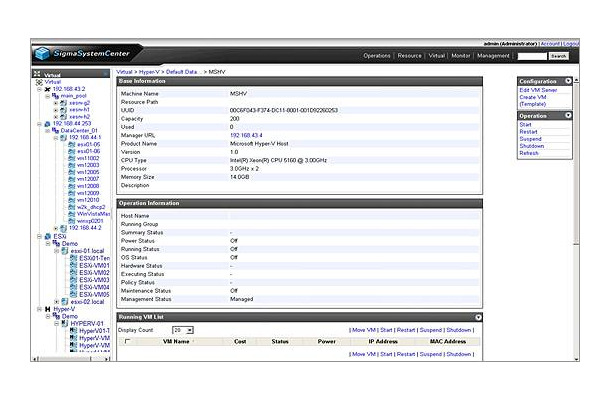The width and height of the screenshot is (610, 400).
Task: Click the esxi-01.local host icon
Action: [65, 251]
